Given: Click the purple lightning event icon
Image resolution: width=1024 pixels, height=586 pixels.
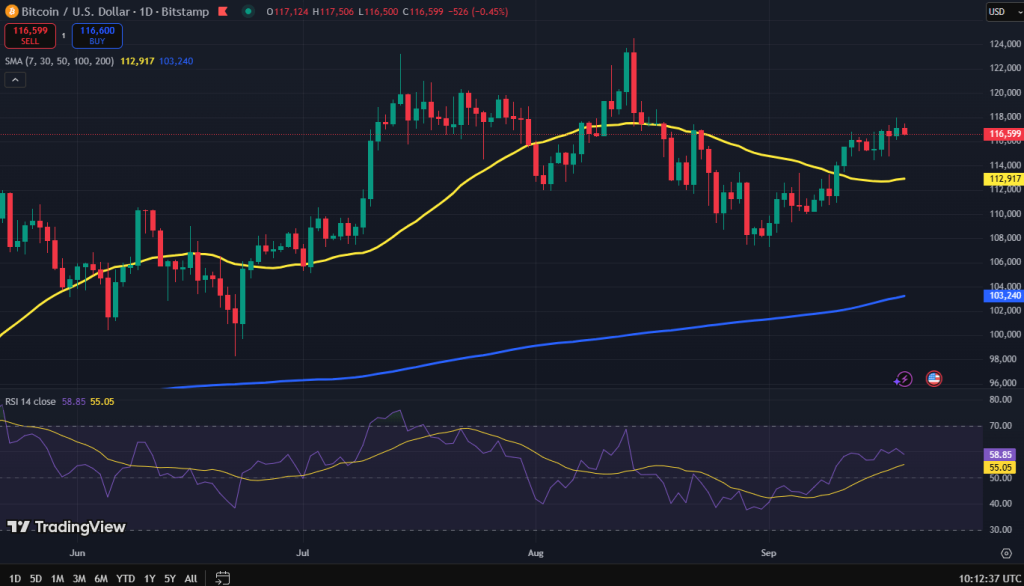Looking at the screenshot, I should click(x=903, y=379).
